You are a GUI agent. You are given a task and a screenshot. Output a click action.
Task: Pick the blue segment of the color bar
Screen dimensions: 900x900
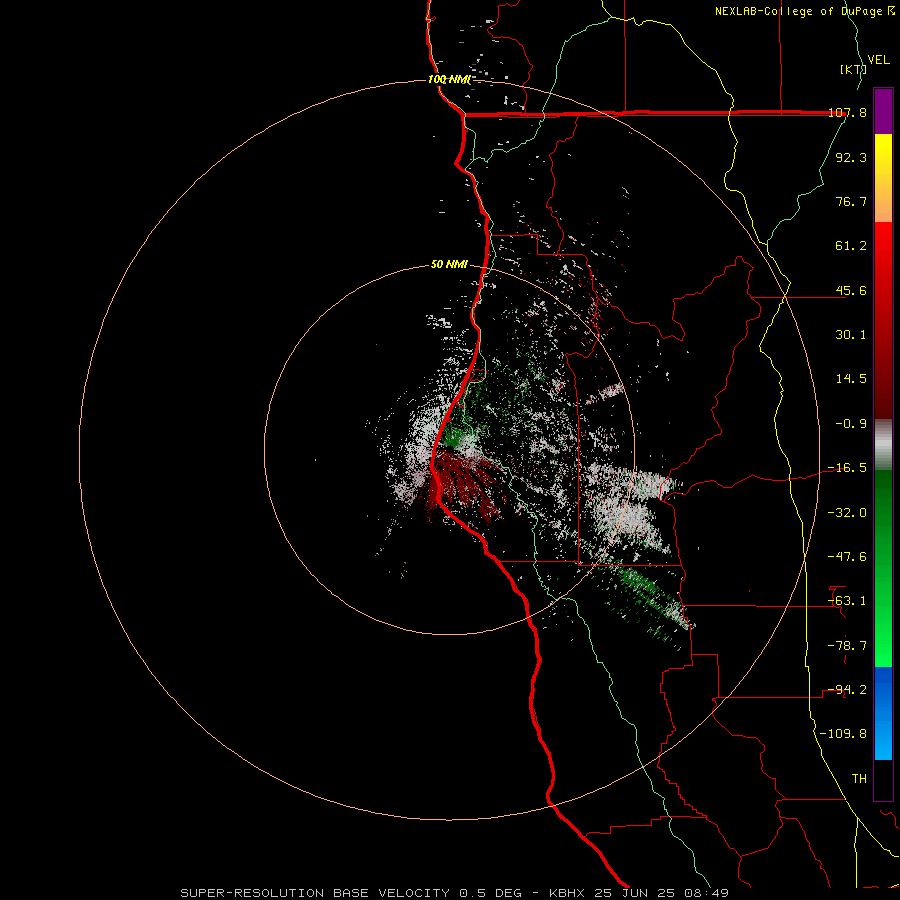(x=883, y=713)
